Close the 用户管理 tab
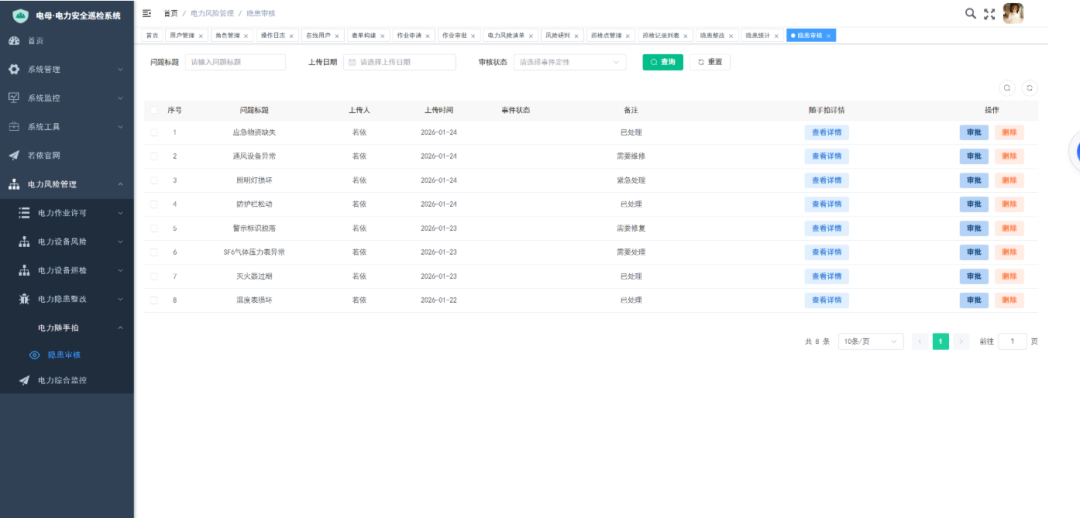Viewport: 1080px width, 518px height. click(200, 36)
